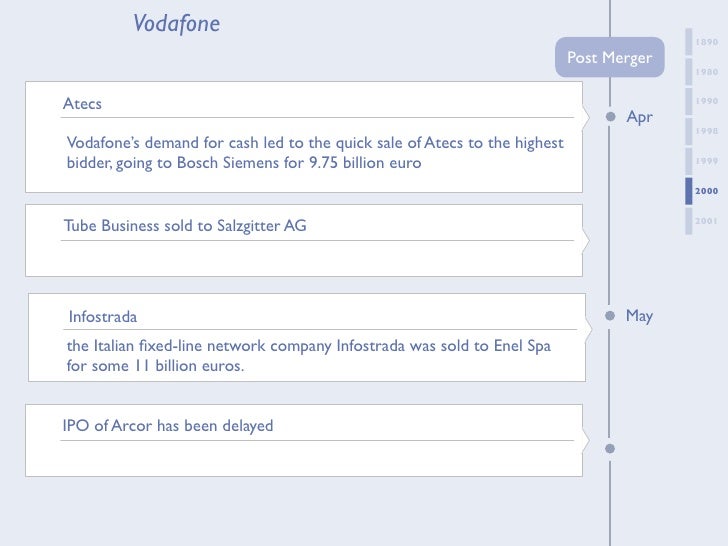Select the 1890 year in timeline index
The height and width of the screenshot is (546, 728).
707,42
